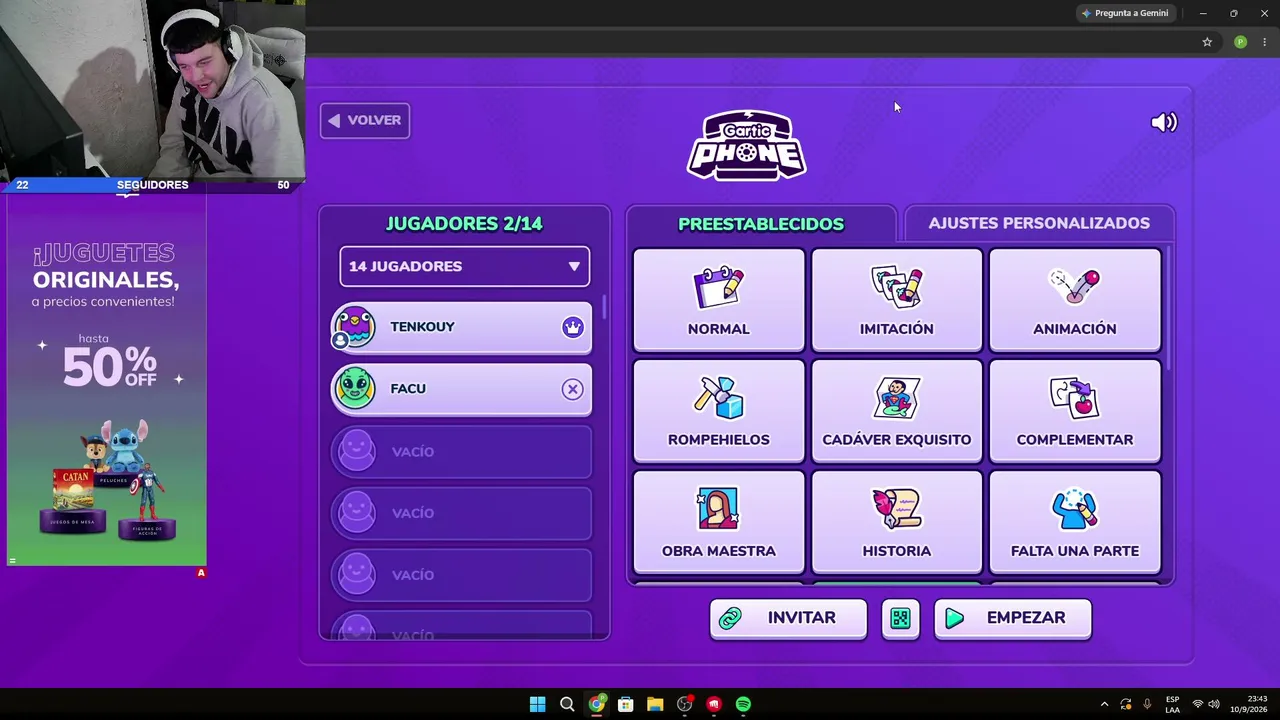Click TENKOUY's owl avatar
Screen dimensions: 1280x720
(x=355, y=327)
